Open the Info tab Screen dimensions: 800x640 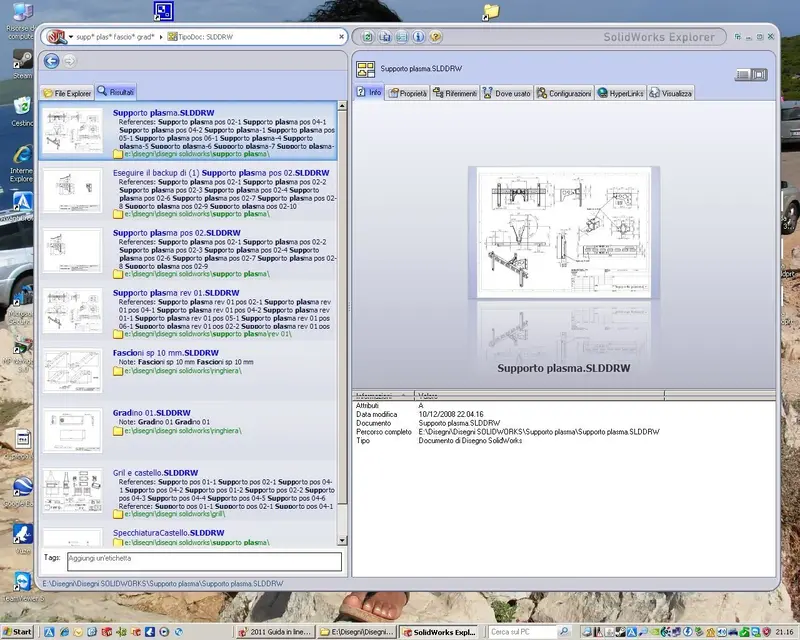tap(369, 92)
